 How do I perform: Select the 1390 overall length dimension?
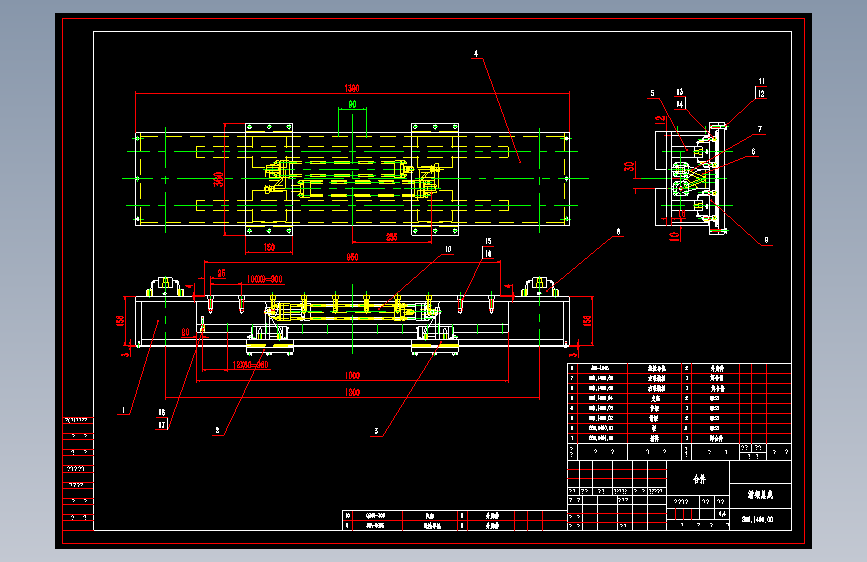coord(352,88)
